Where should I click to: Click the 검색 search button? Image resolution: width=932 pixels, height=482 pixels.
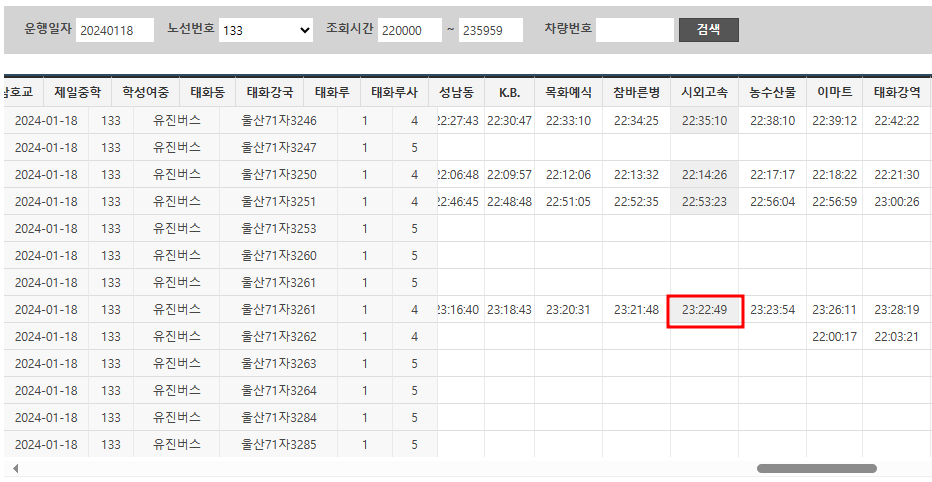point(708,30)
